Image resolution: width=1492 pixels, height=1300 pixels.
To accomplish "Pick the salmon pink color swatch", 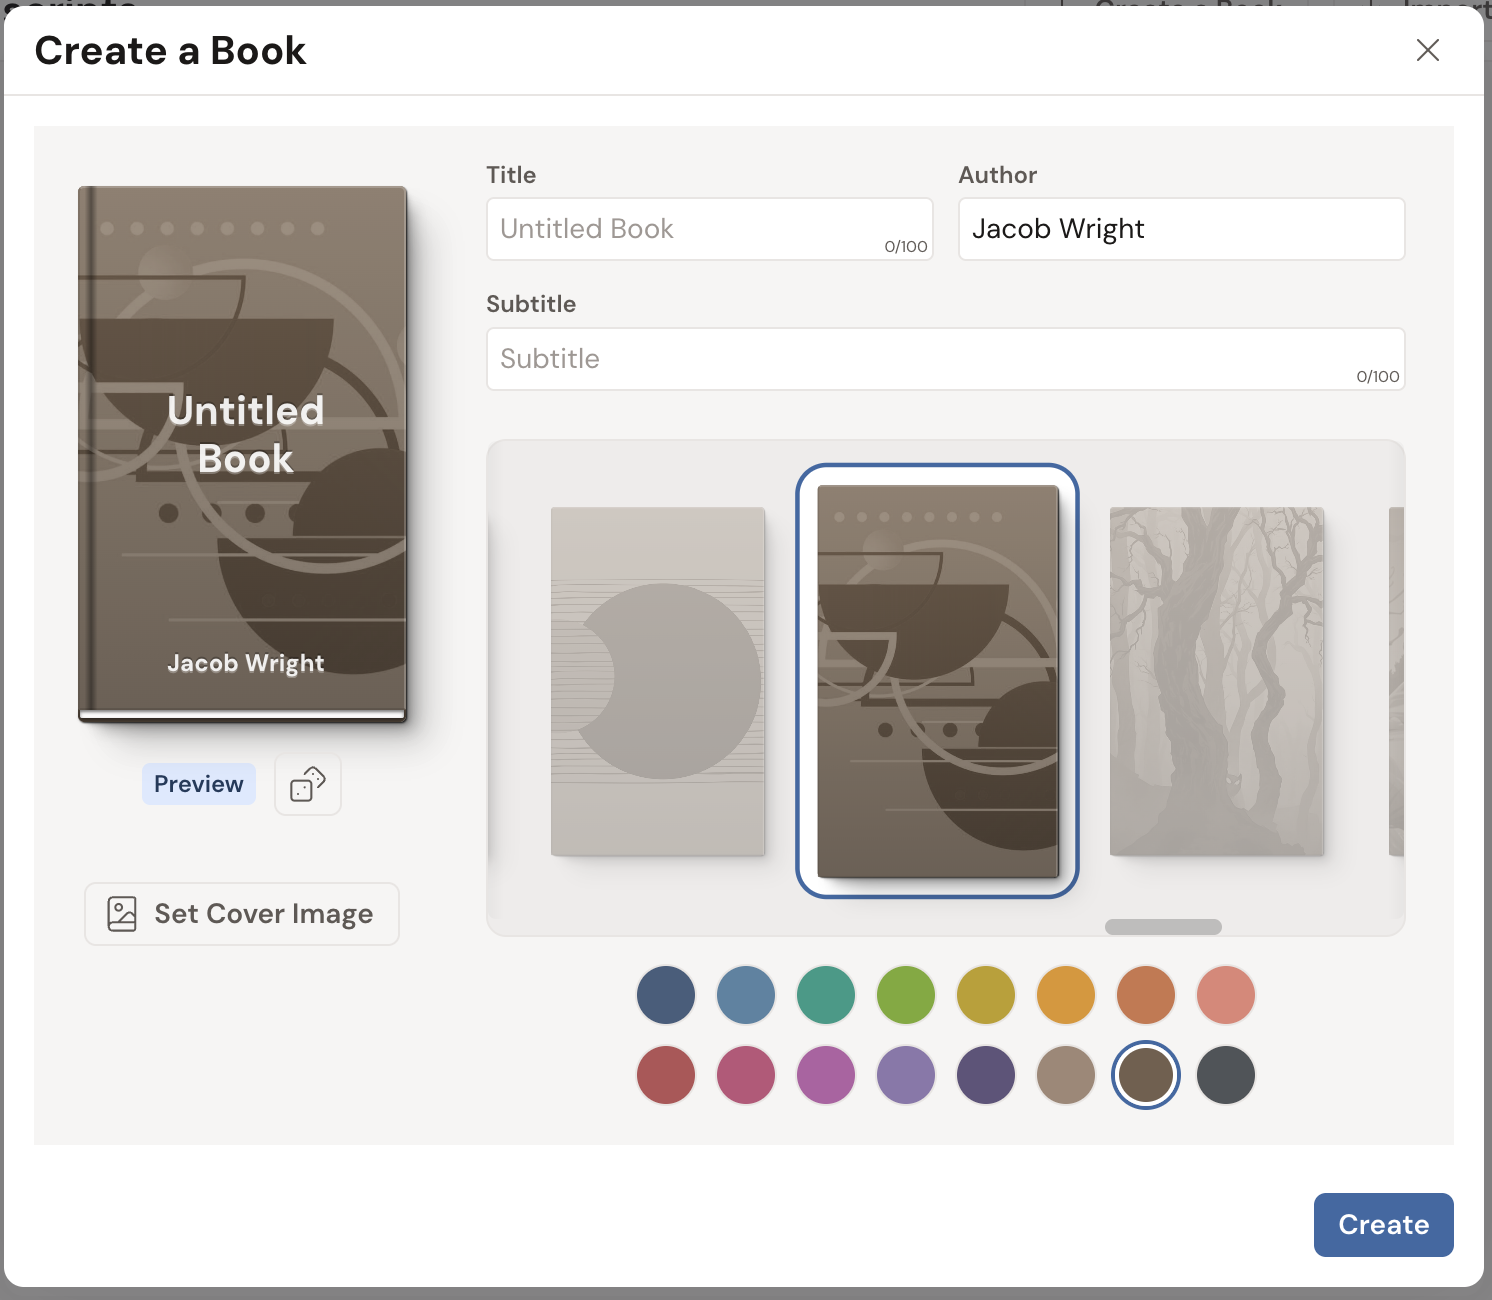I will (1226, 995).
